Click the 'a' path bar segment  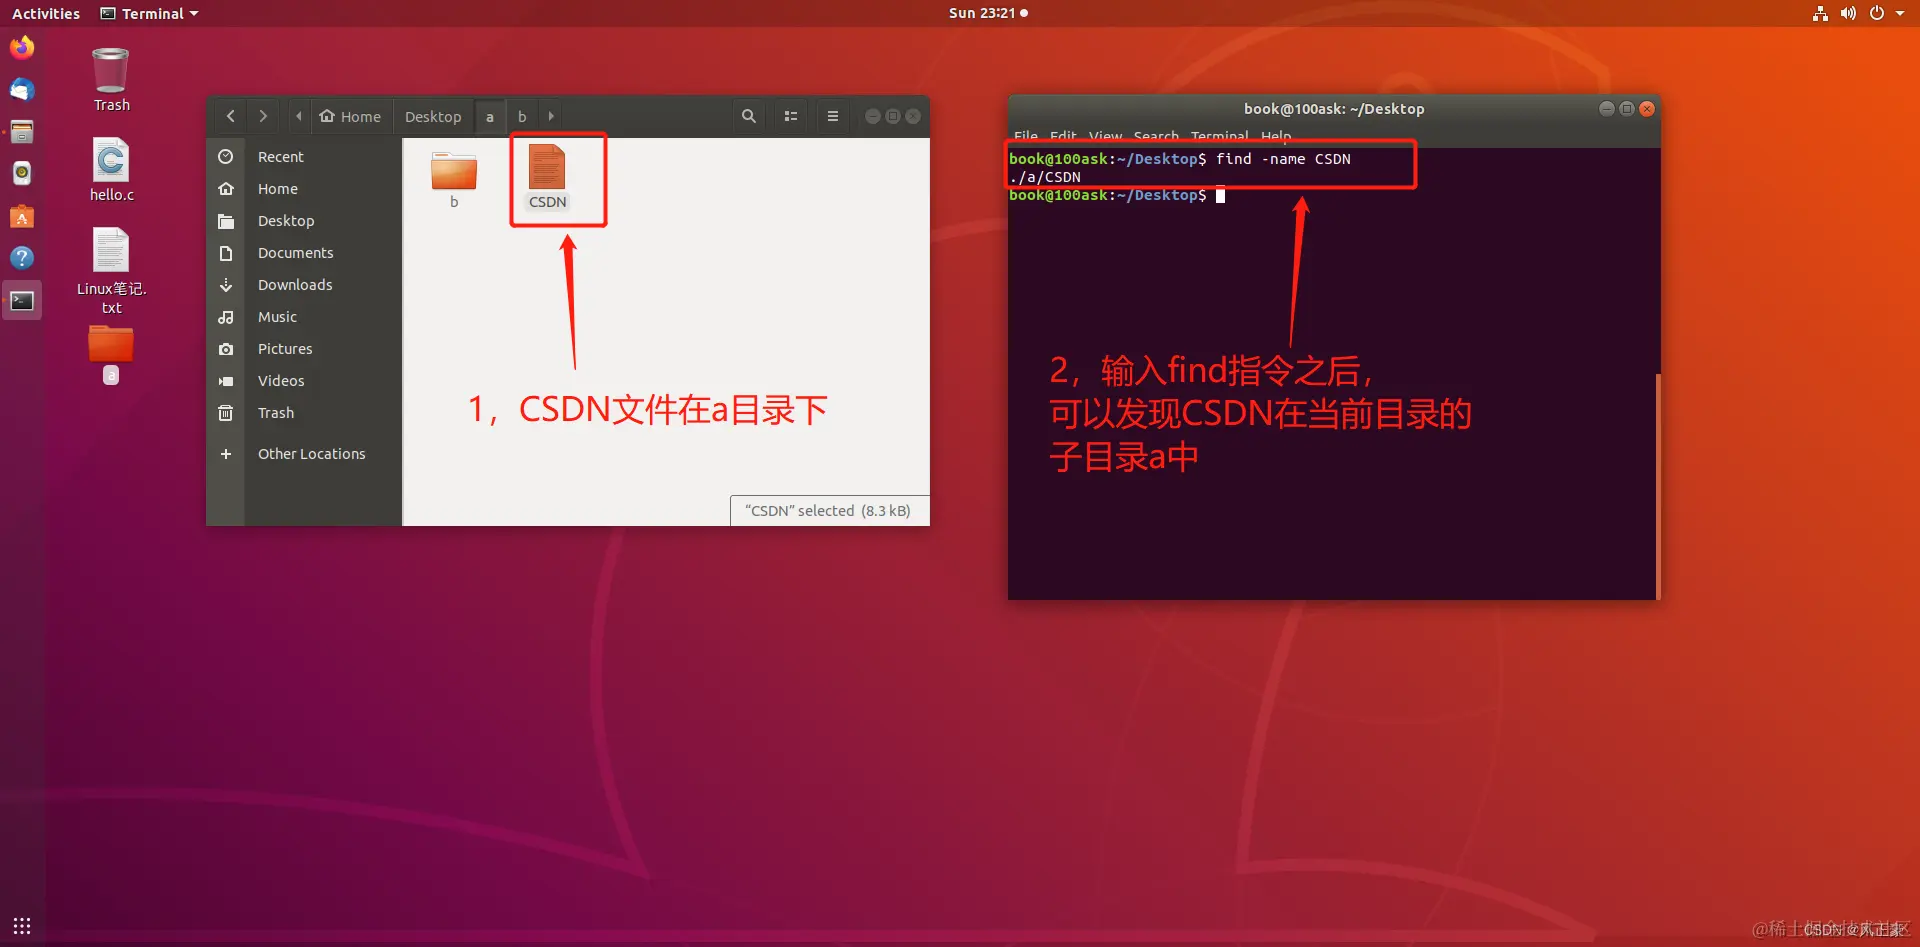pos(490,116)
